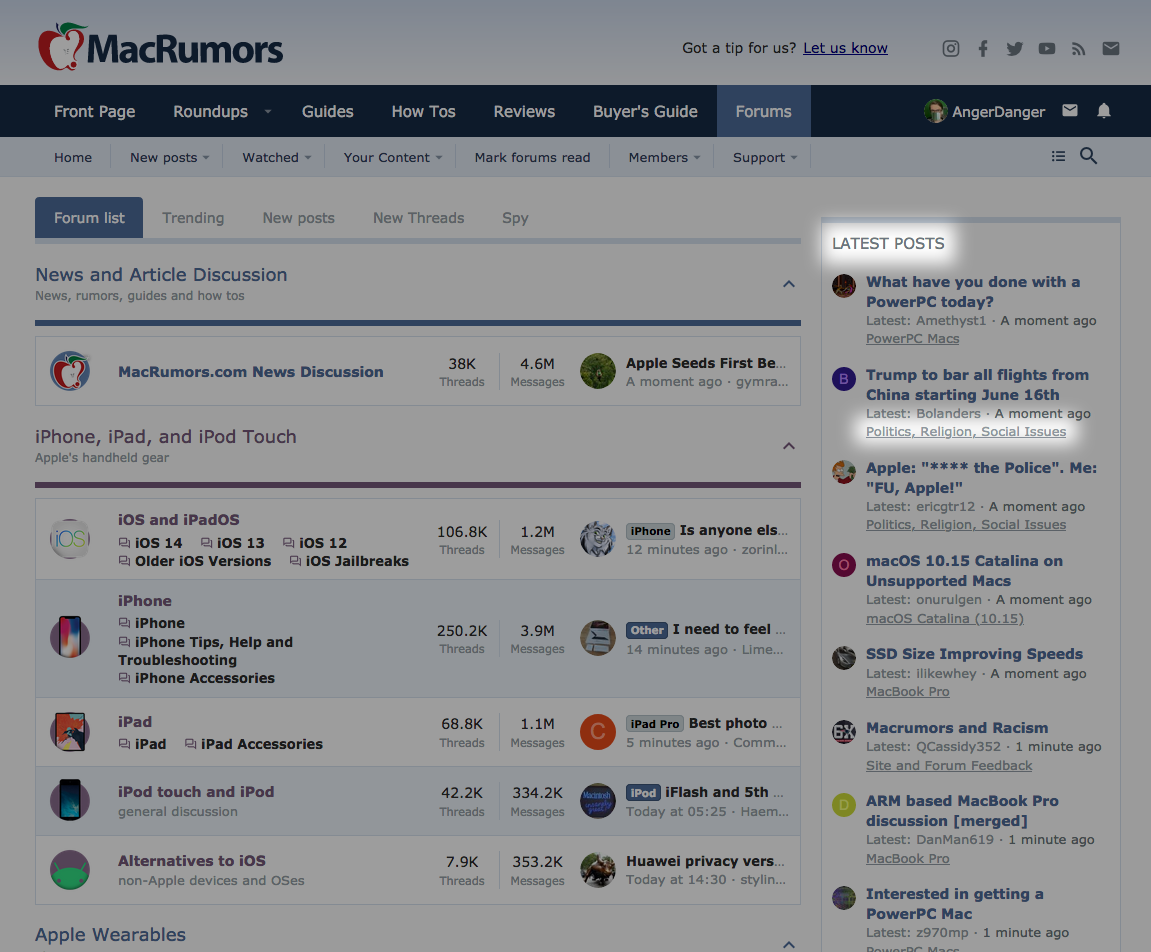Open Home in sub navigation
1151x952 pixels.
73,158
